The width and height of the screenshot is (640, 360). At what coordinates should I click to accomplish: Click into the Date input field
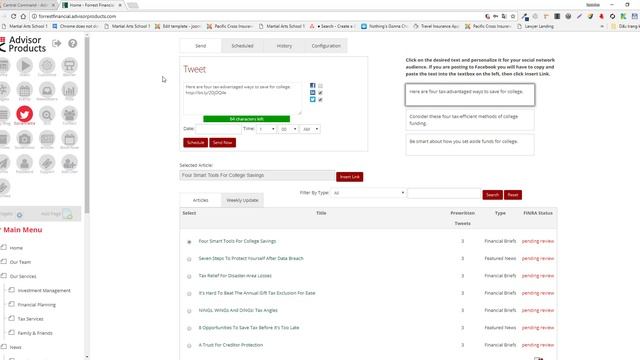[218, 129]
